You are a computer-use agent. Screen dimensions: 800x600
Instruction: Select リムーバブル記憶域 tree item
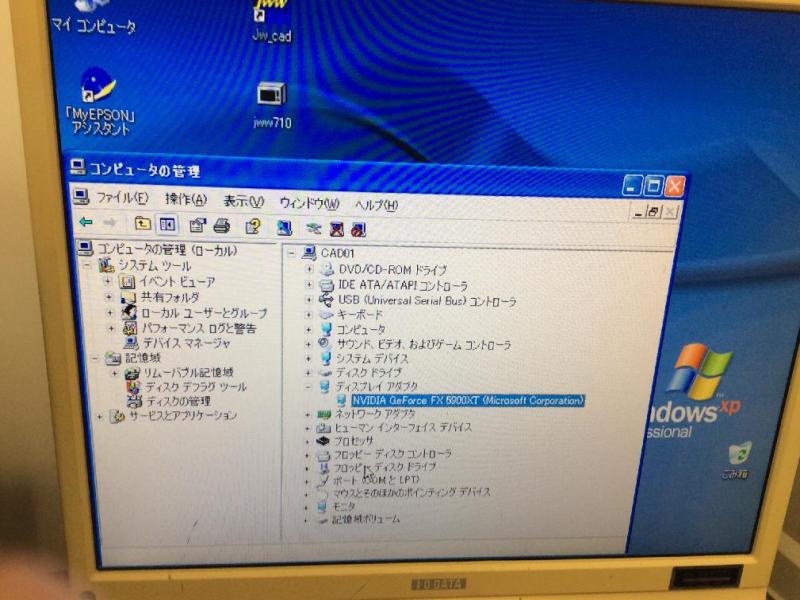click(188, 372)
